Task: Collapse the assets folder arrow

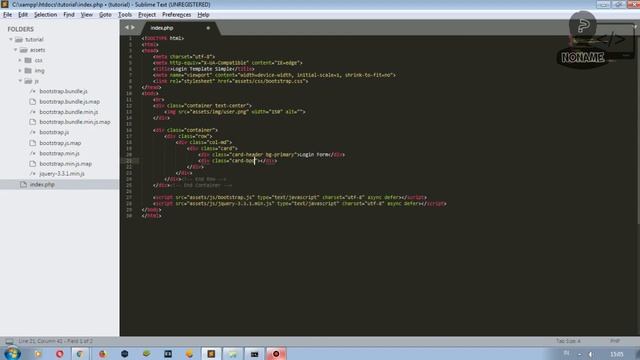Action: [x=16, y=50]
